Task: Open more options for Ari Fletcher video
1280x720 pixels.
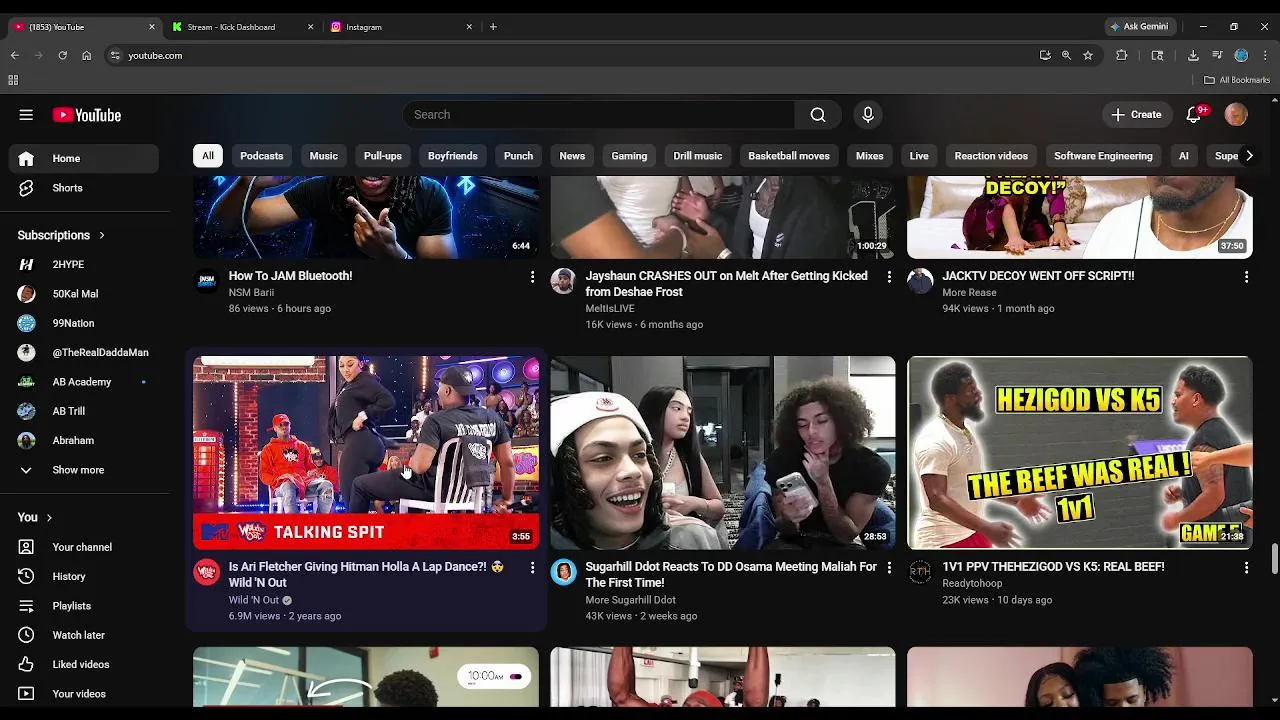Action: (x=532, y=568)
